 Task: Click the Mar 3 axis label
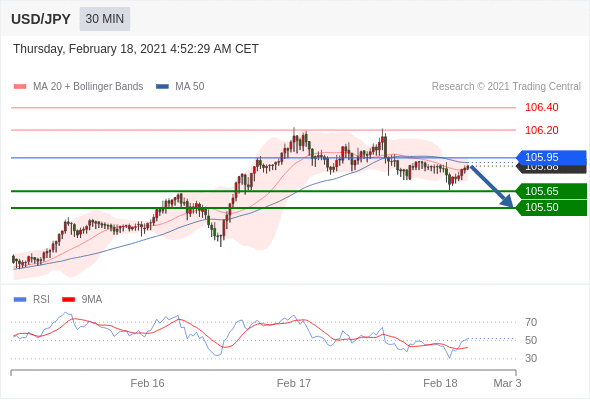tap(507, 383)
